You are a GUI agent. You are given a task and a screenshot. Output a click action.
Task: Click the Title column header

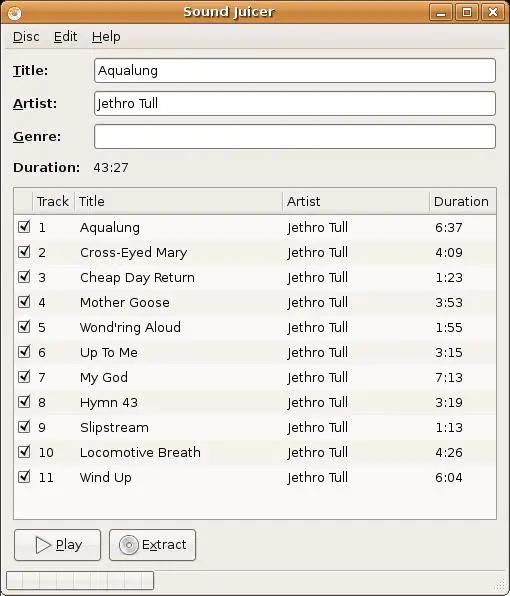pos(178,201)
